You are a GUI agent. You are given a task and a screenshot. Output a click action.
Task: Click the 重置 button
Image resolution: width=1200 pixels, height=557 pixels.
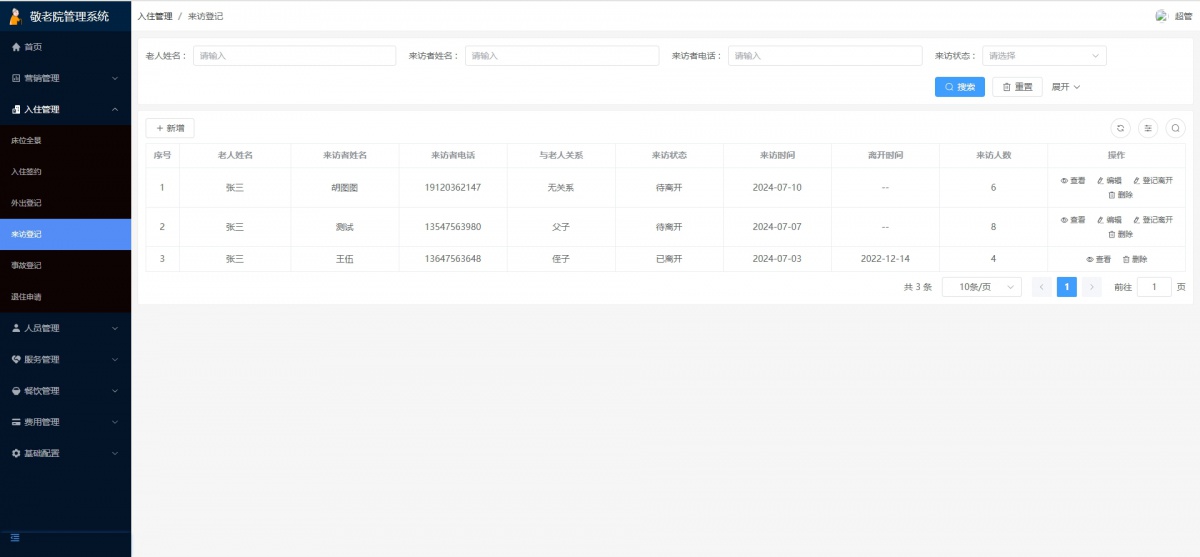1018,87
